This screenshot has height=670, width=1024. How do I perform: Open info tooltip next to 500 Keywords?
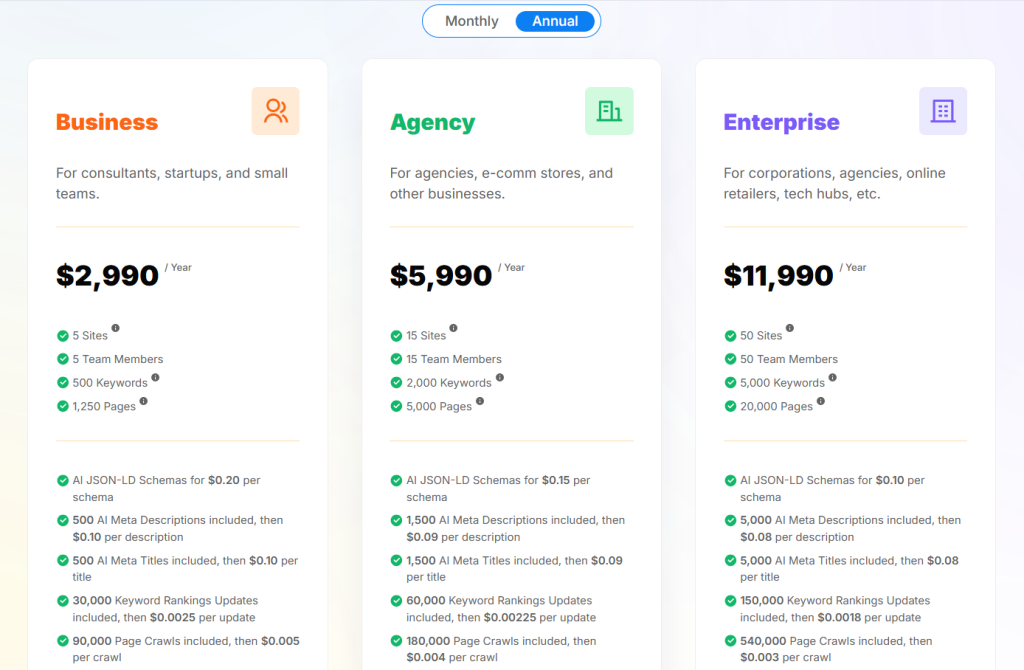tap(155, 377)
